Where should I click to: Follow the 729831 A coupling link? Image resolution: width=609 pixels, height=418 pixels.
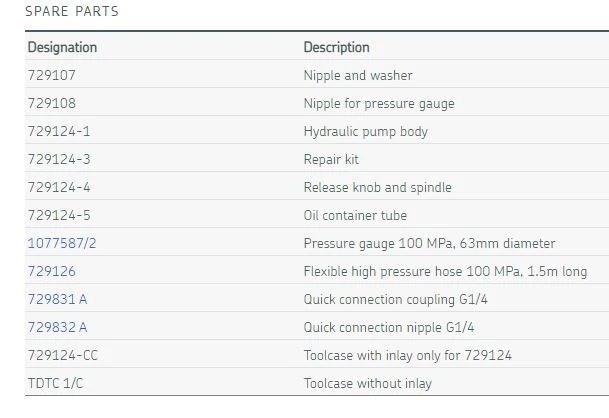pyautogui.click(x=58, y=299)
